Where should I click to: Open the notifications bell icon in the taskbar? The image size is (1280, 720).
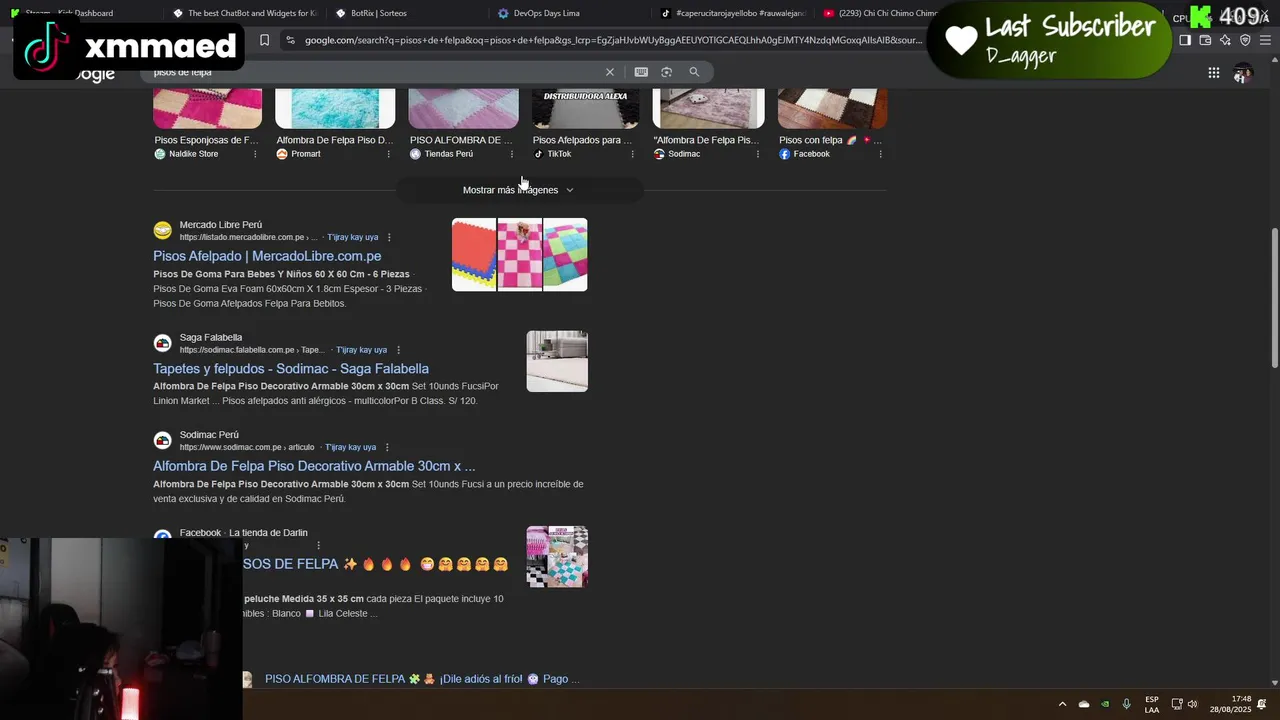[1262, 704]
